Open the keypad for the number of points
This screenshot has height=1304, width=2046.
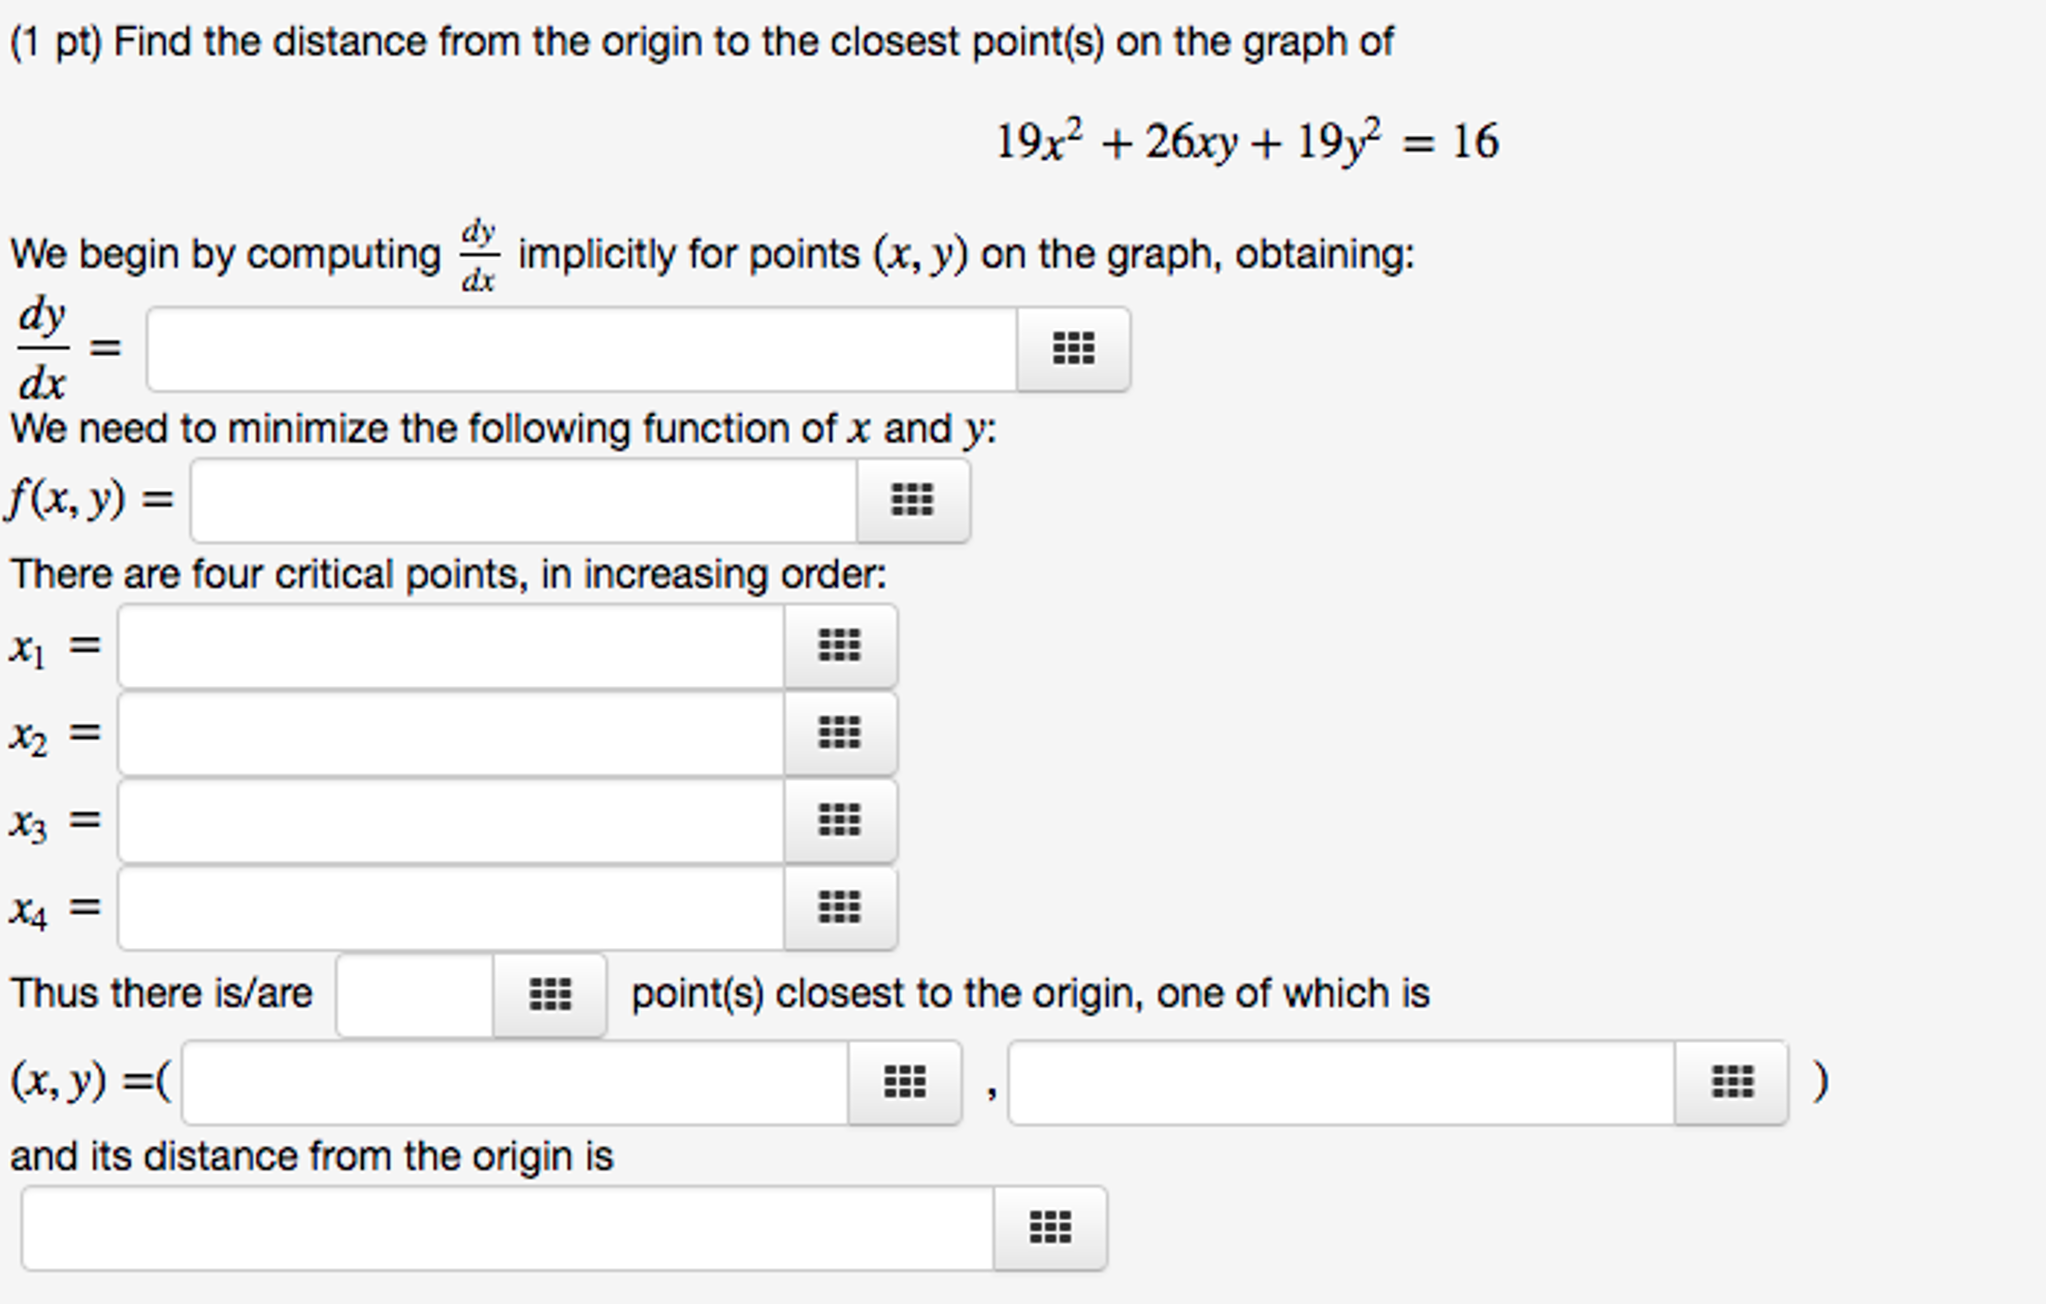point(550,994)
